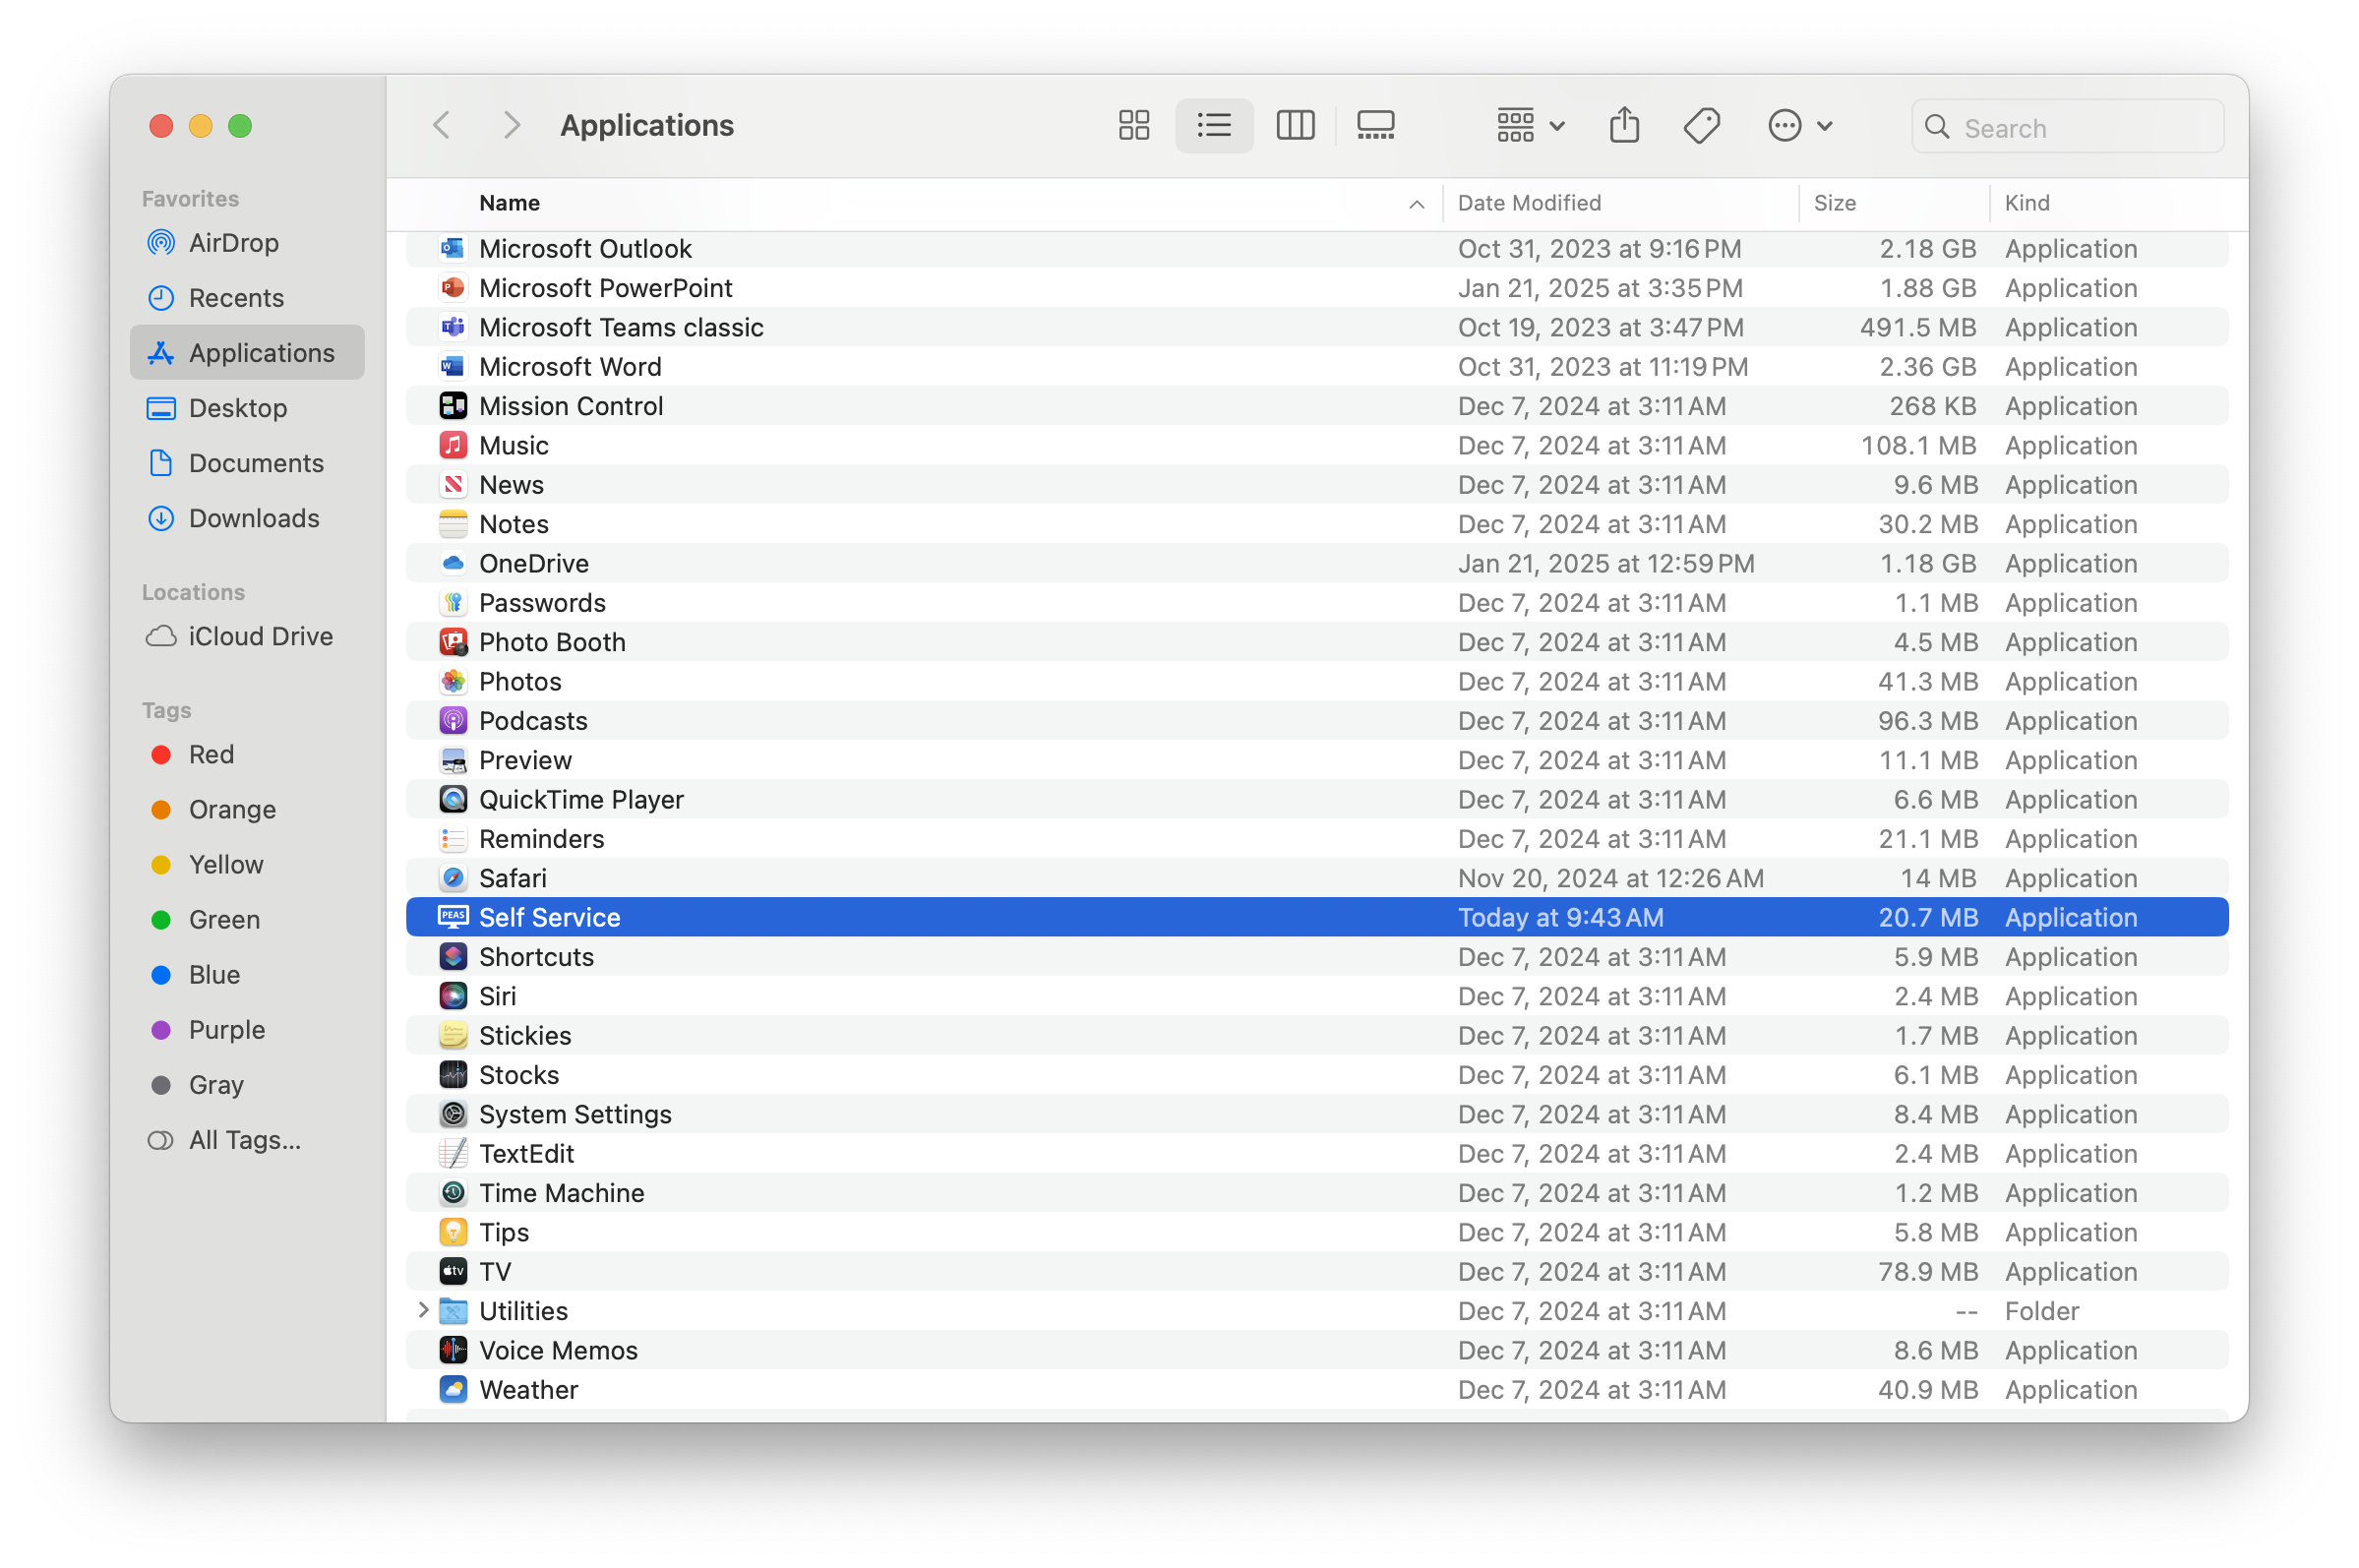
Task: Select the Music app icon
Action: pyautogui.click(x=453, y=445)
